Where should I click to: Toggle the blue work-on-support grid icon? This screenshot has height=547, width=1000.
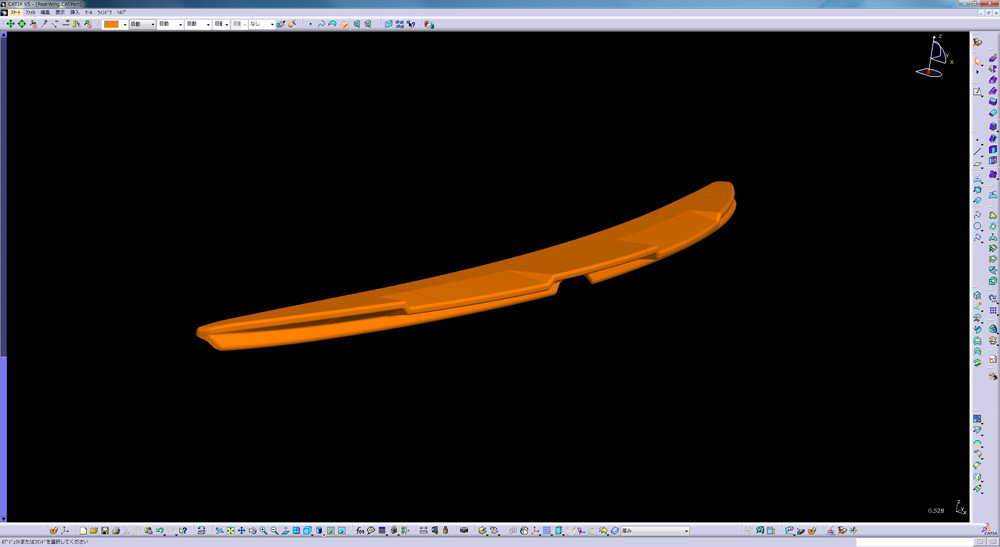(547, 530)
